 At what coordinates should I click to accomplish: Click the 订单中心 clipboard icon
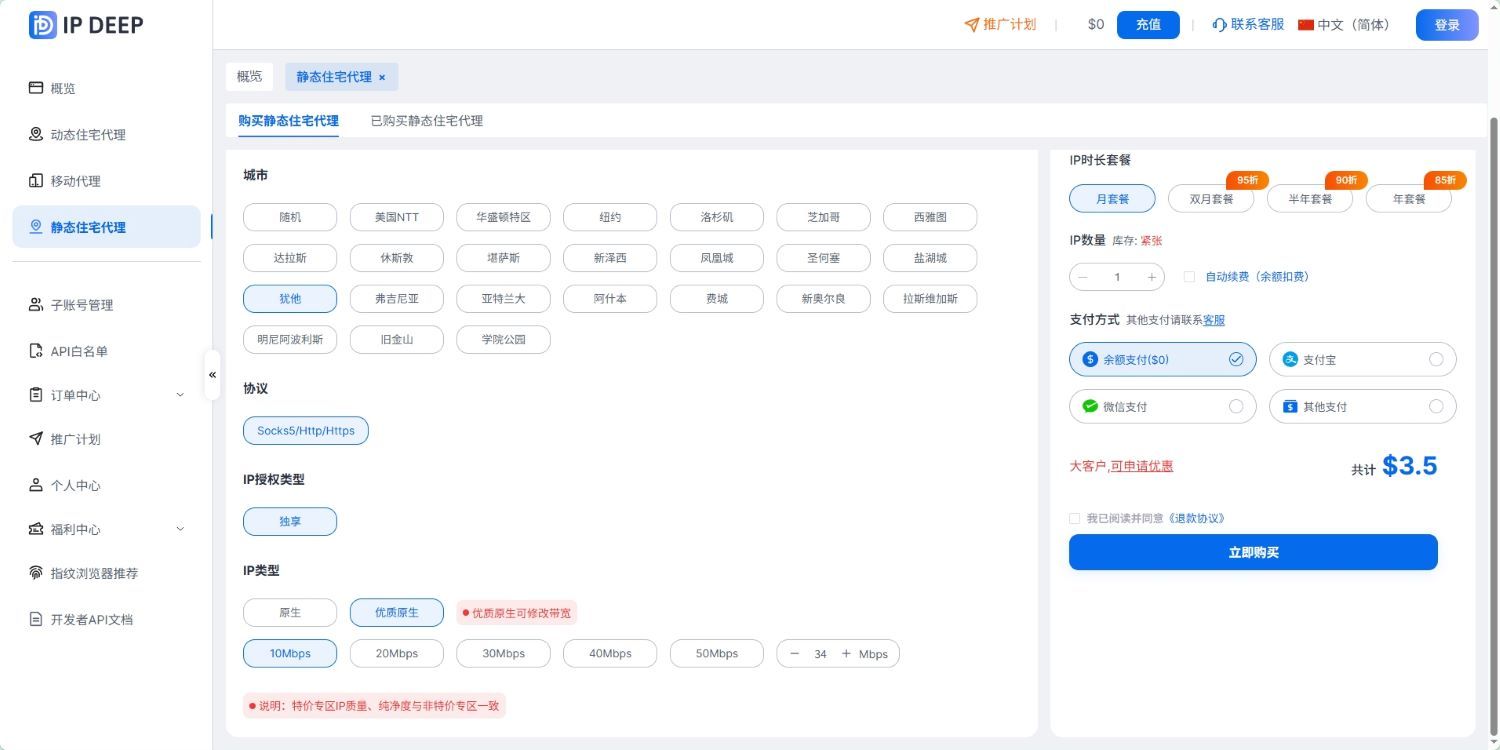[x=36, y=395]
